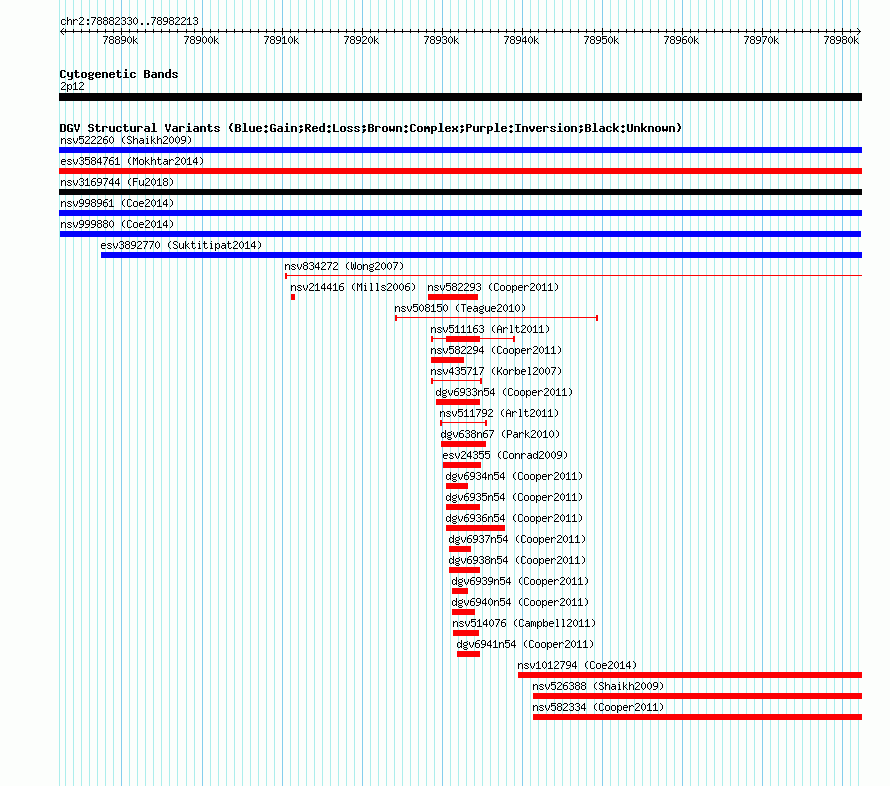890x786 pixels.
Task: Click nsv999880 (Coe2014) label
Action: pos(117,224)
